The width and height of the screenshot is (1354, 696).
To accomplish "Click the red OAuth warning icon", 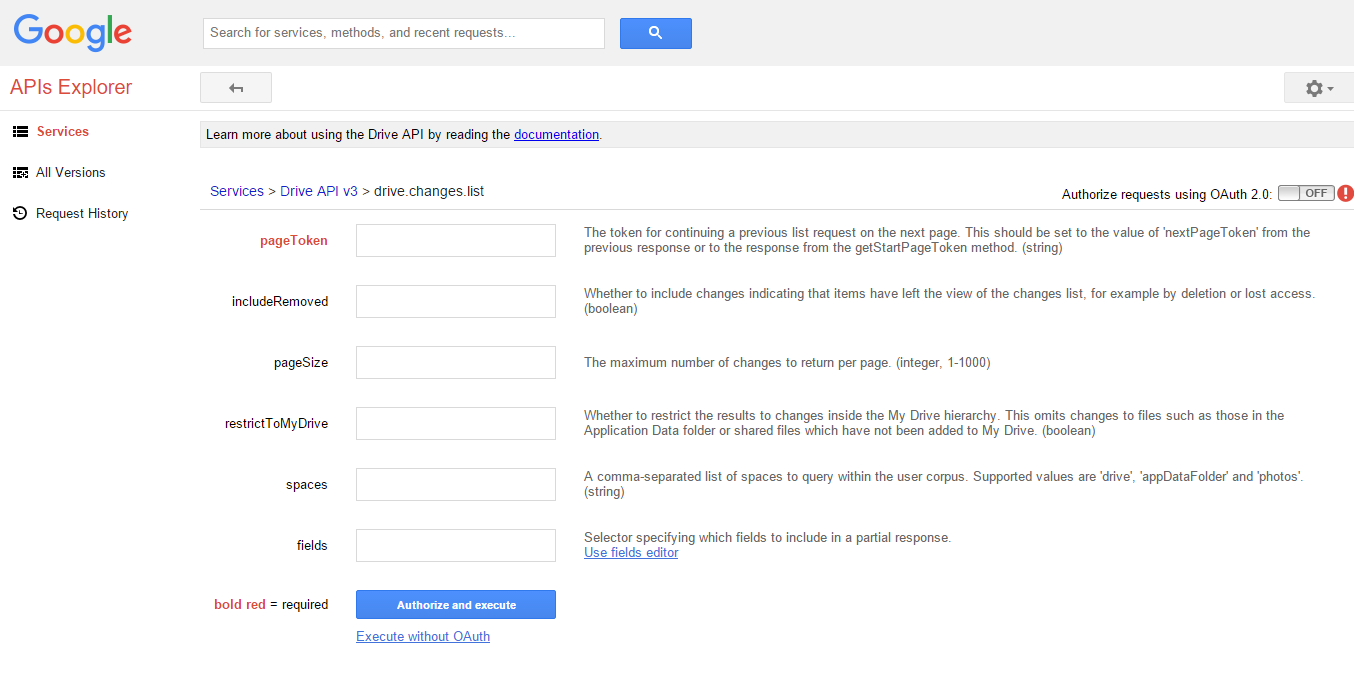I will 1345,193.
